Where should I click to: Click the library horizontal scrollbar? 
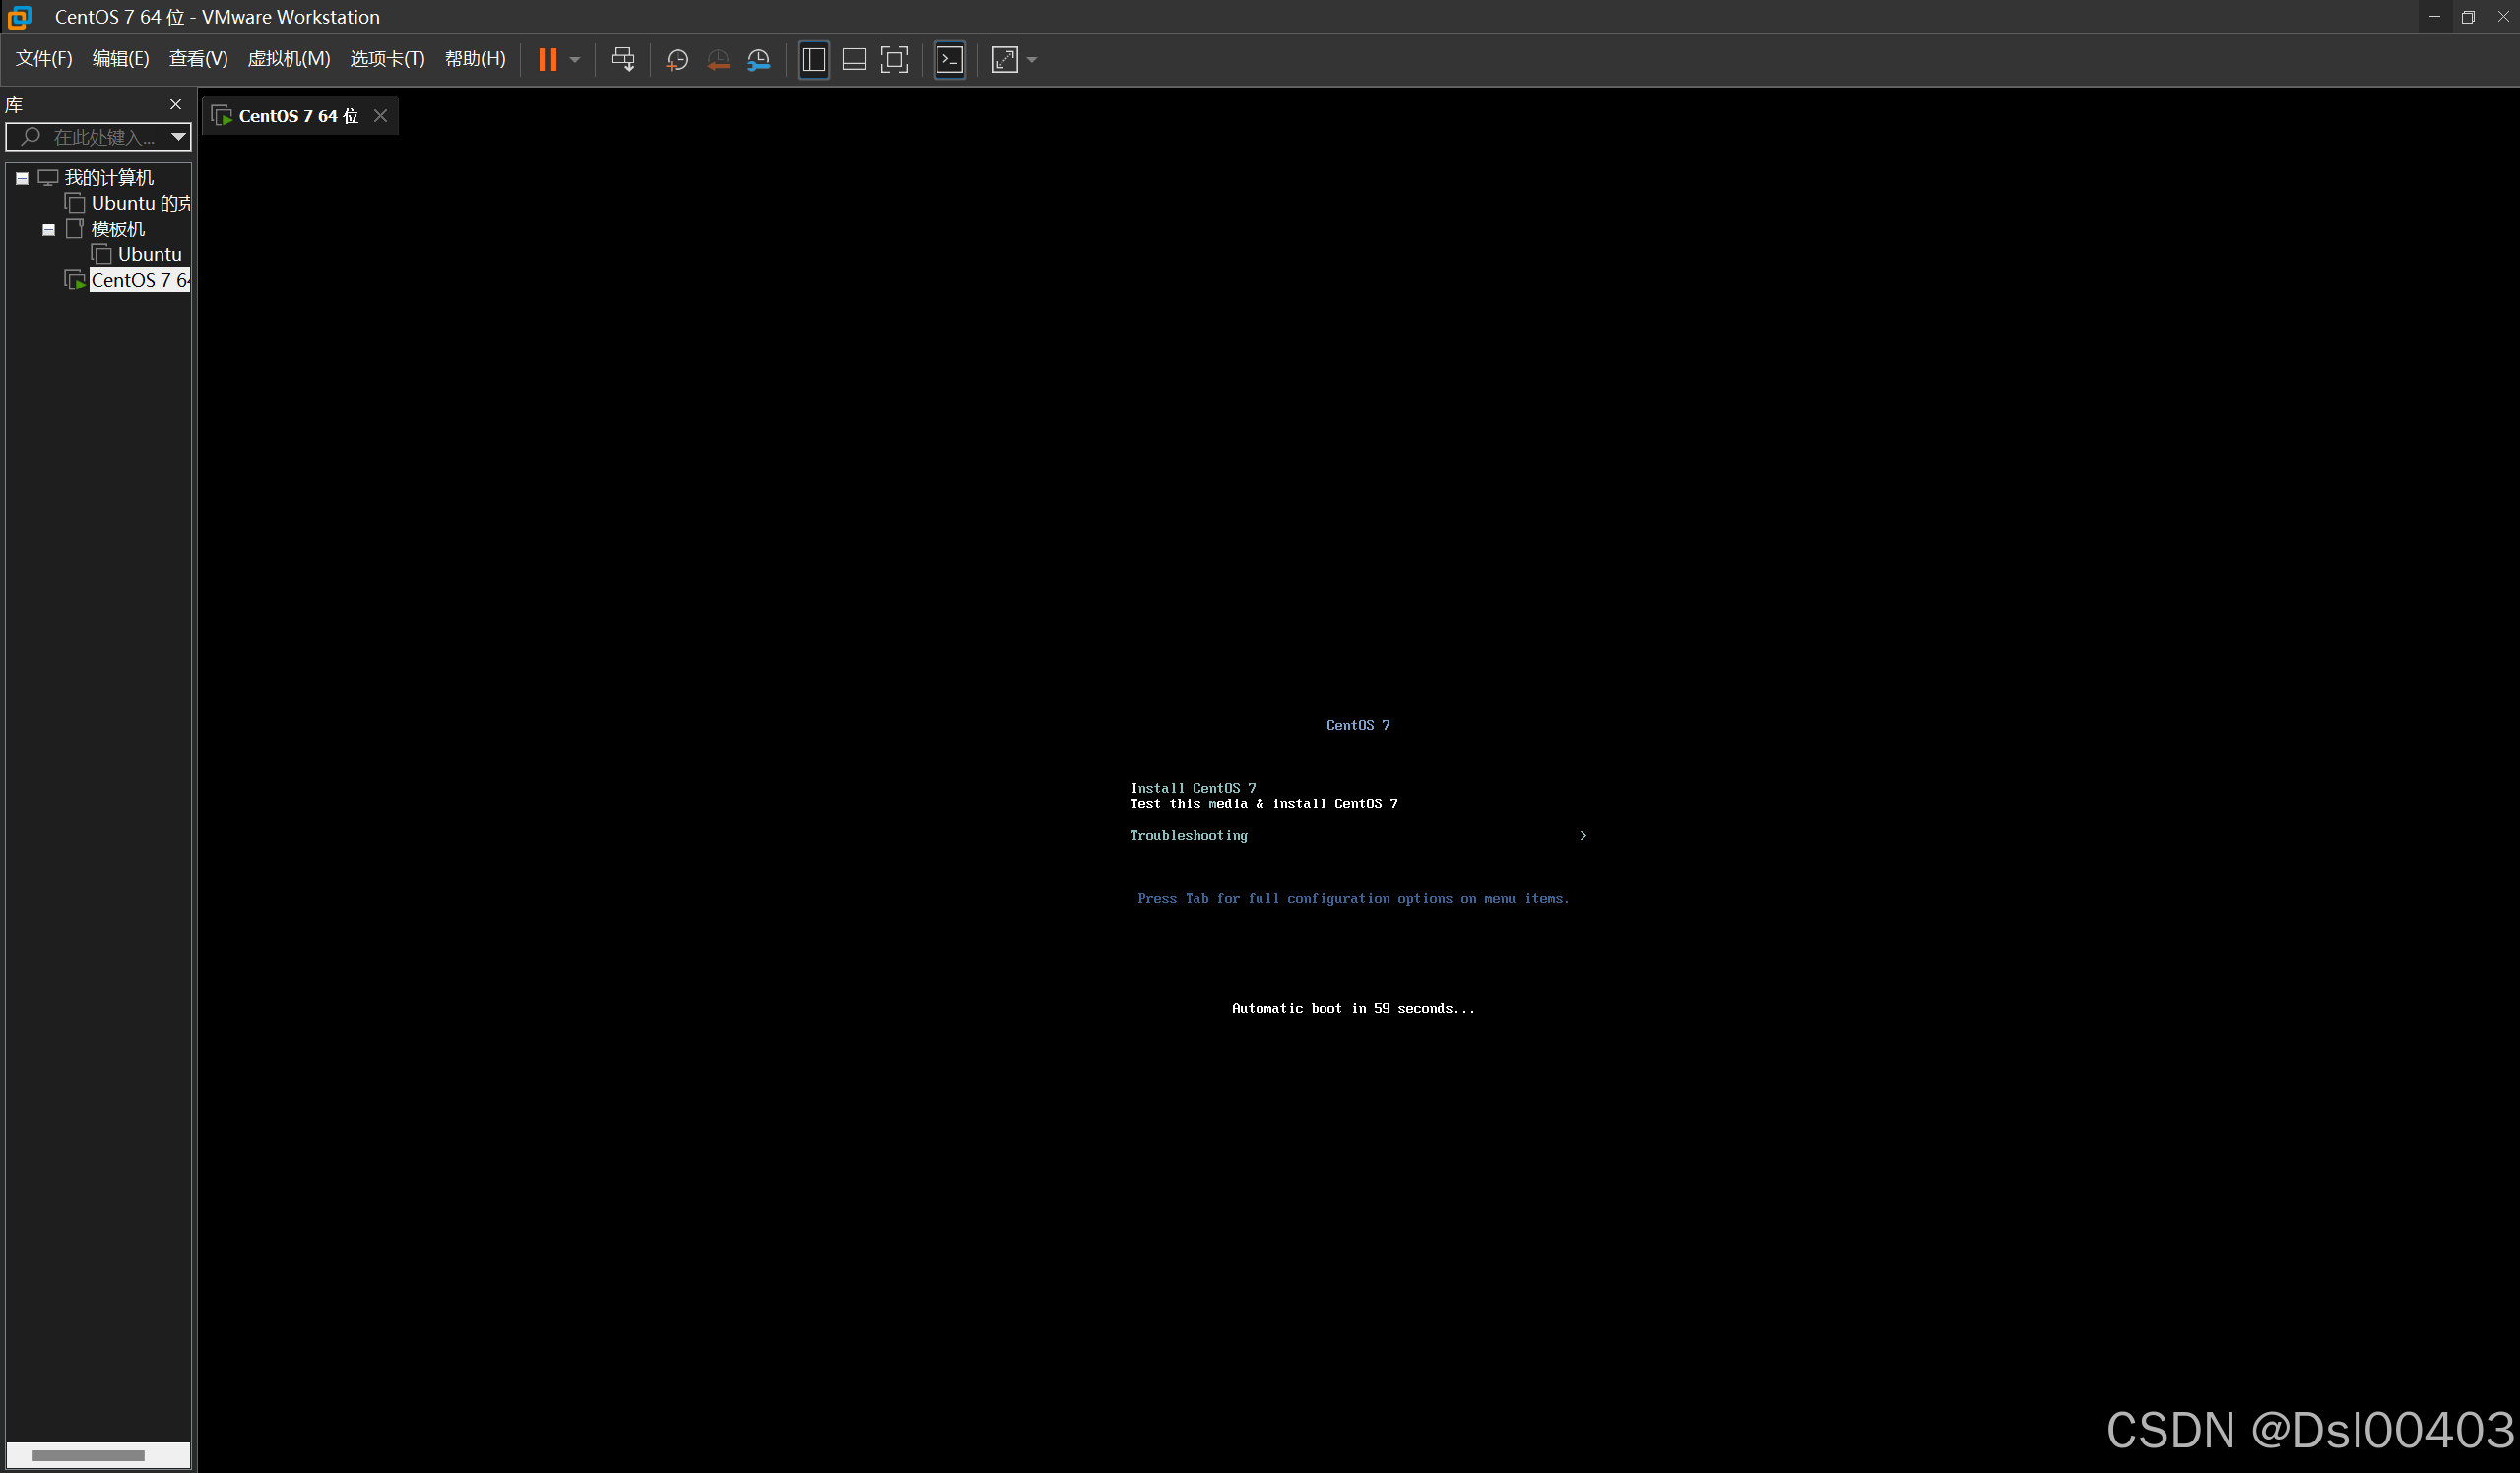(x=88, y=1455)
